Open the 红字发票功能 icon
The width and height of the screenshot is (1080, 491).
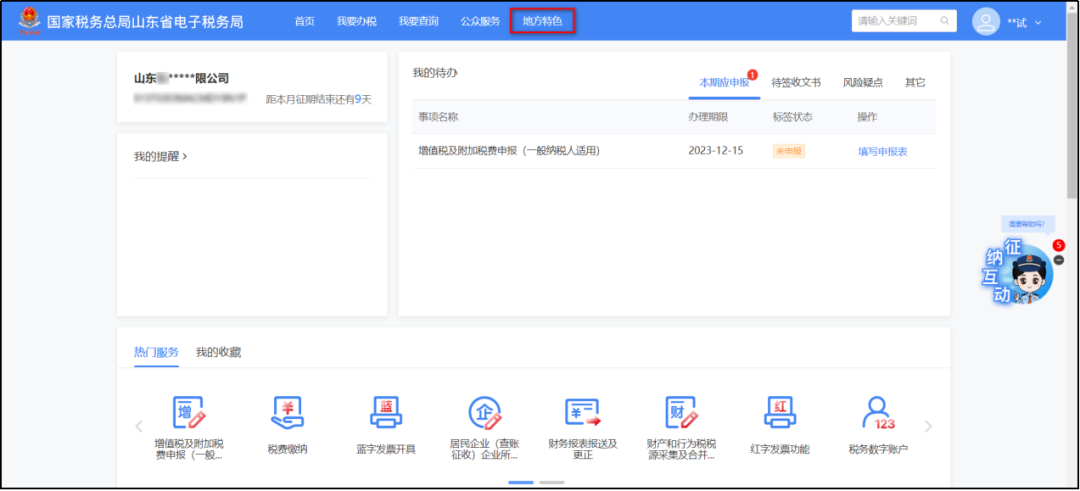[780, 413]
